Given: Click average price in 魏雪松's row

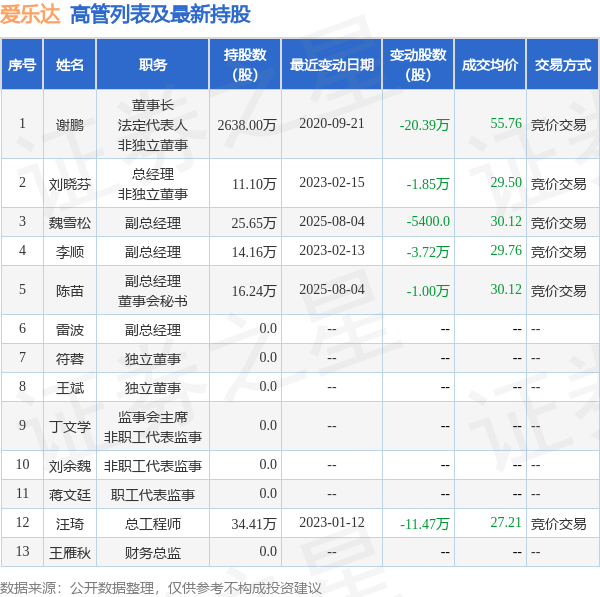Looking at the screenshot, I should (506, 221).
